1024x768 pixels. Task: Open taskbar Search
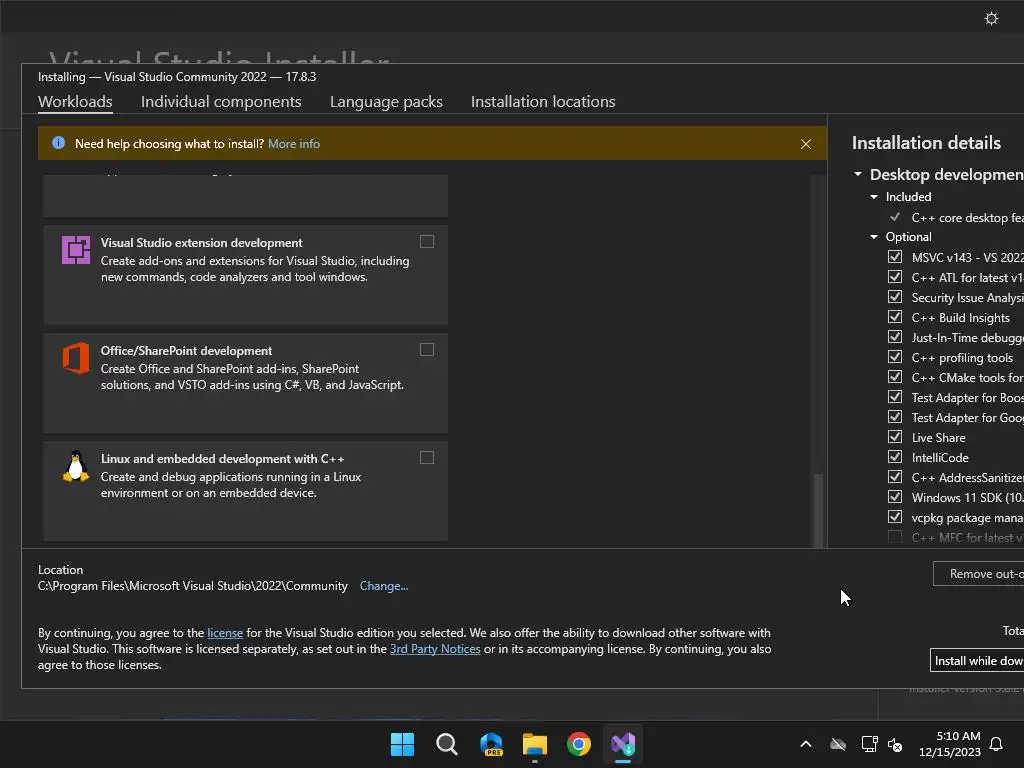pyautogui.click(x=447, y=744)
